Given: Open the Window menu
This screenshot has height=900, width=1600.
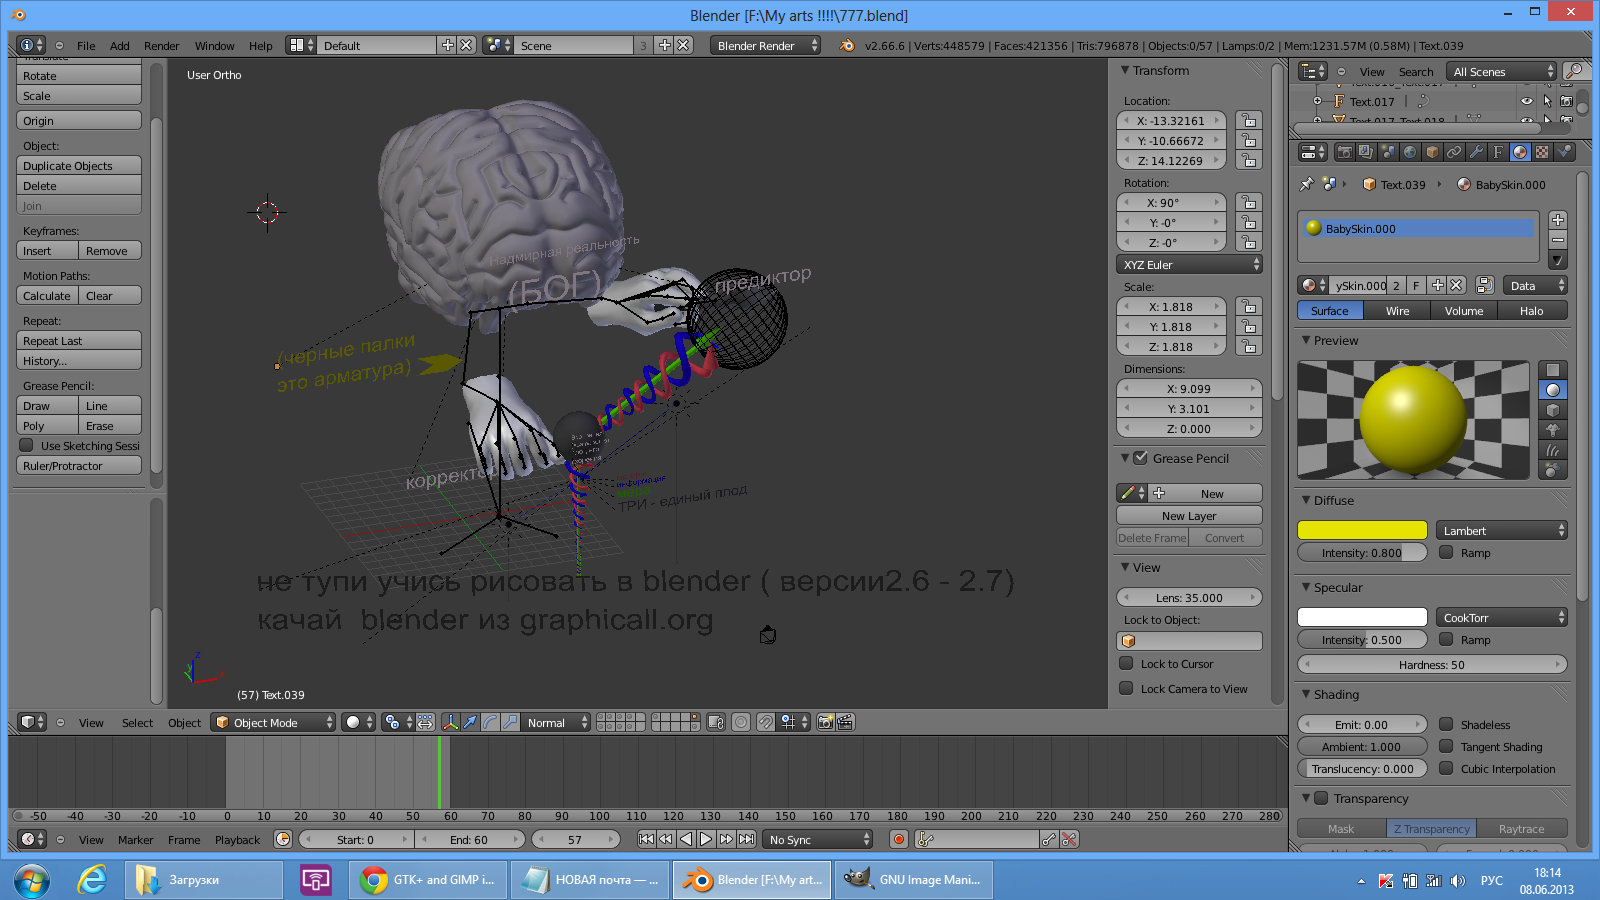Looking at the screenshot, I should 214,45.
